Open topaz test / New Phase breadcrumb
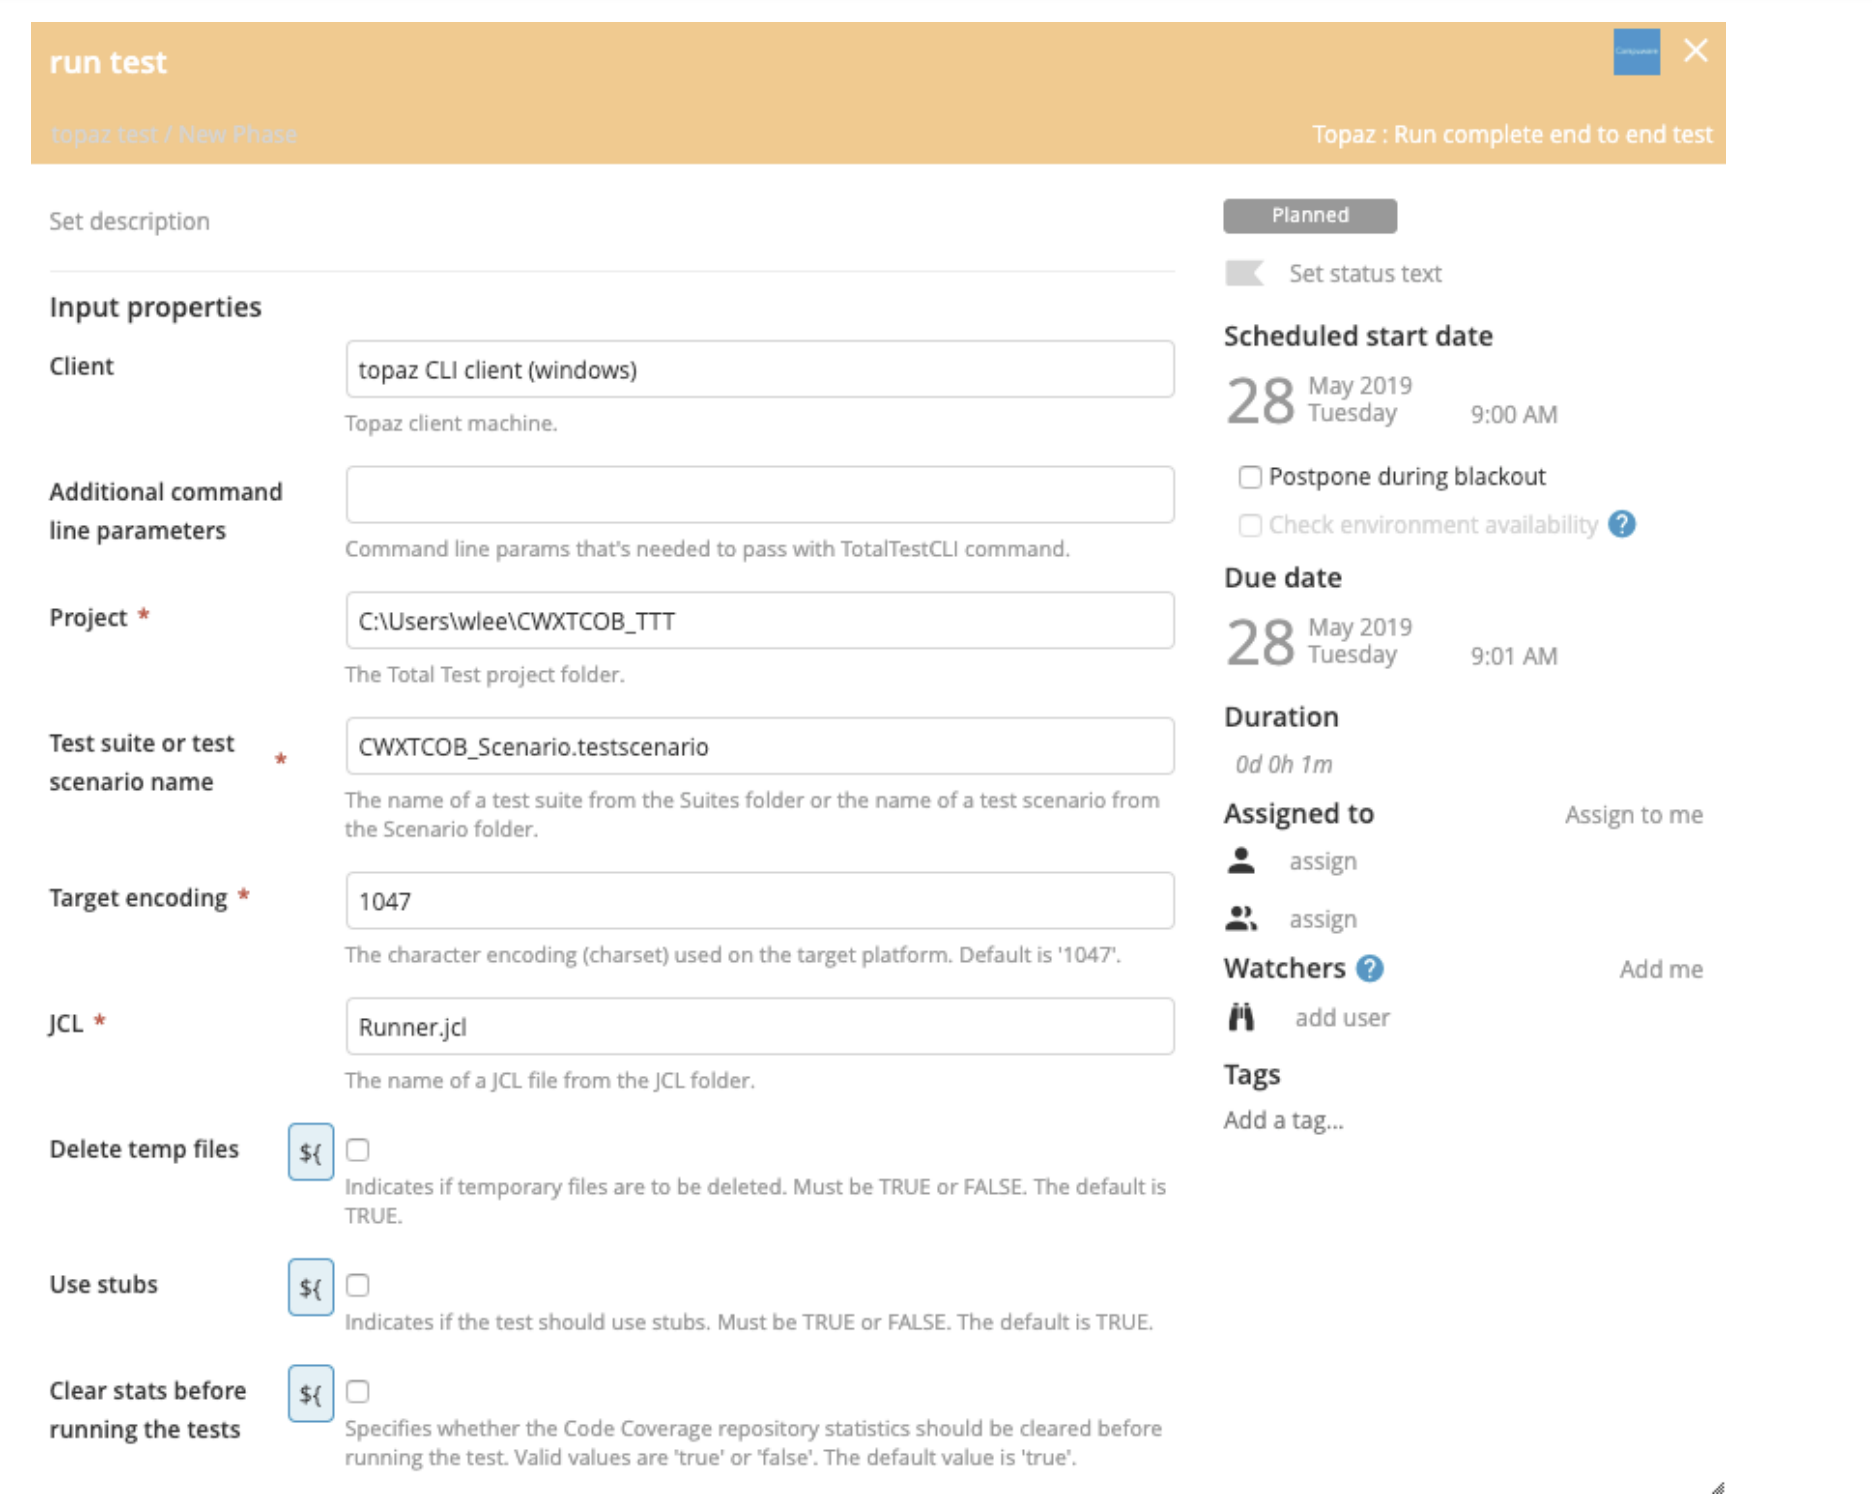This screenshot has width=1872, height=1494. pyautogui.click(x=173, y=135)
